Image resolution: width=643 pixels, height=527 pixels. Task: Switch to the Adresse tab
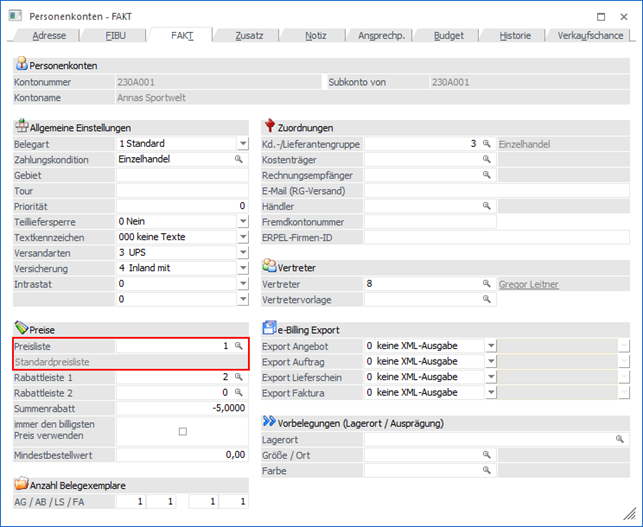pyautogui.click(x=50, y=35)
